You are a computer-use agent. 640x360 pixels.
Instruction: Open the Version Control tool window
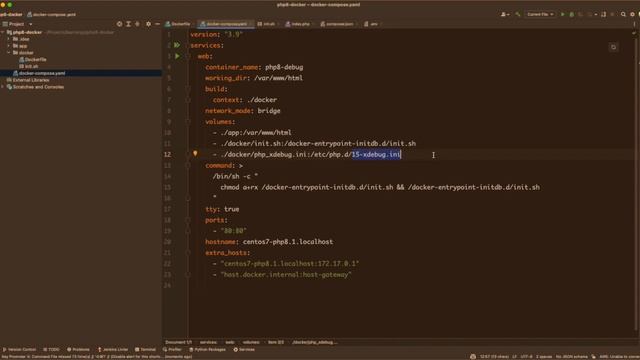click(x=19, y=349)
